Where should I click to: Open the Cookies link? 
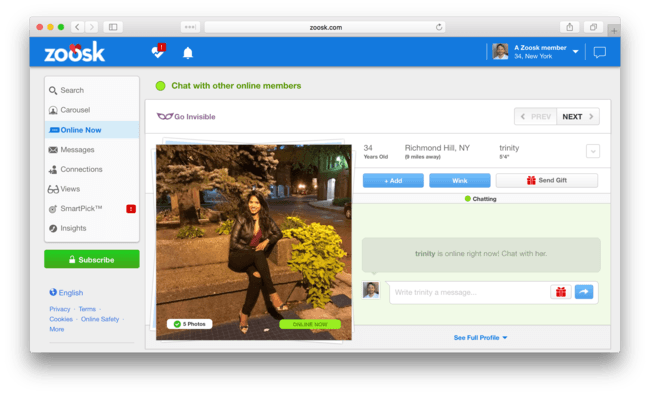(61, 319)
